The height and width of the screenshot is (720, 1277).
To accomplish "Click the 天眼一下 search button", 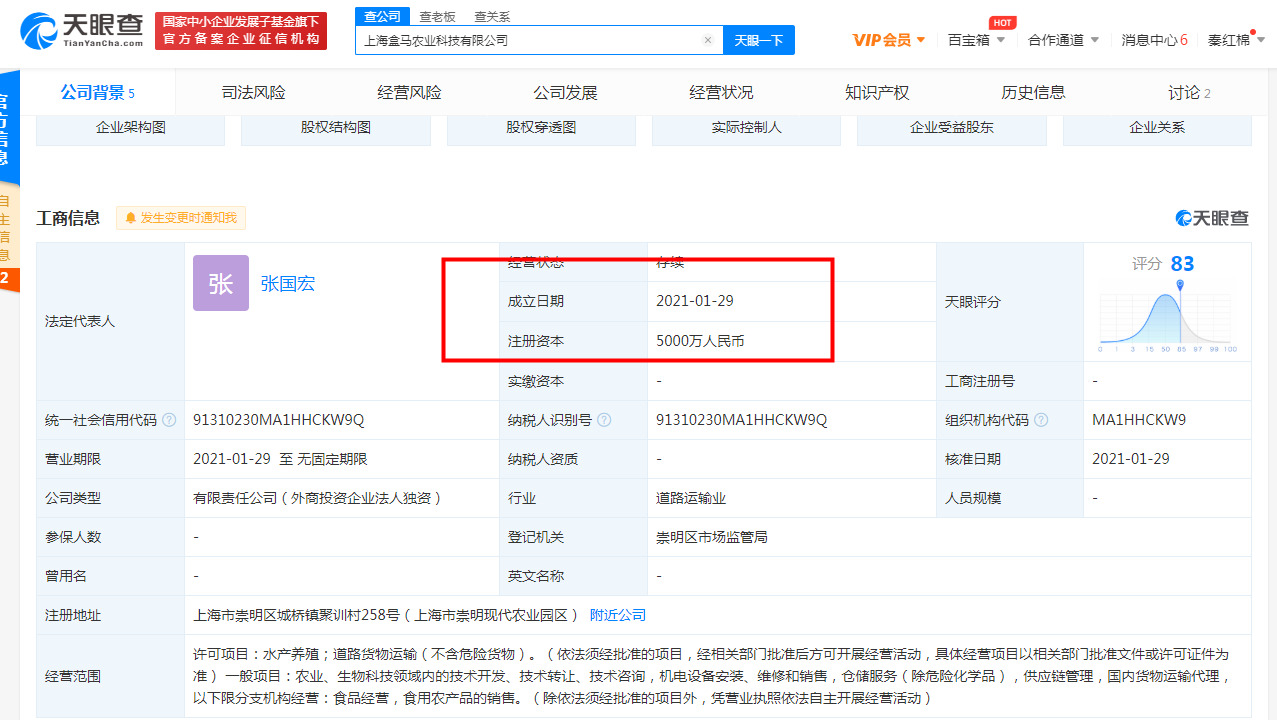I will 759,41.
